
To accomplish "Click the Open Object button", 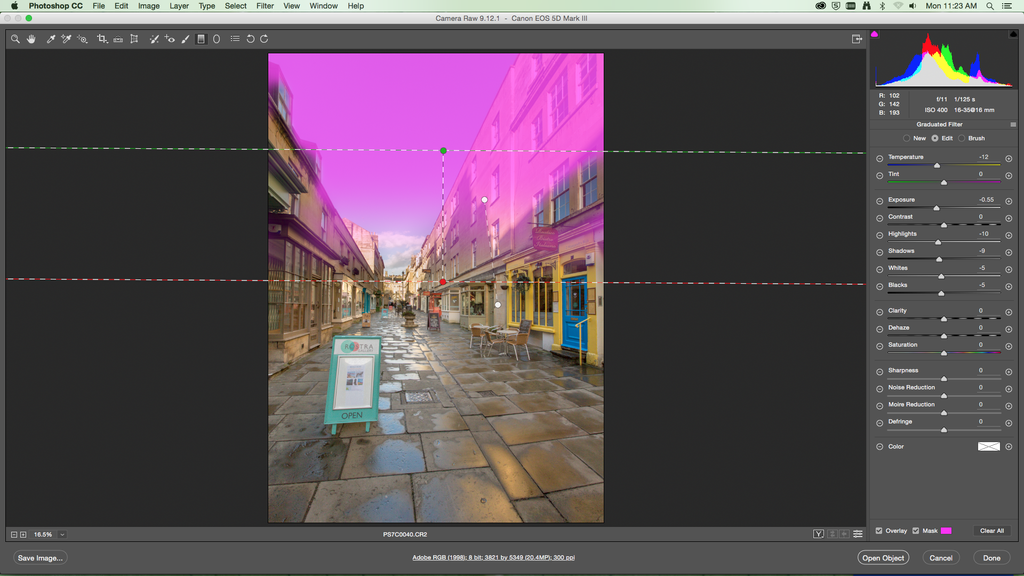I will [x=883, y=558].
